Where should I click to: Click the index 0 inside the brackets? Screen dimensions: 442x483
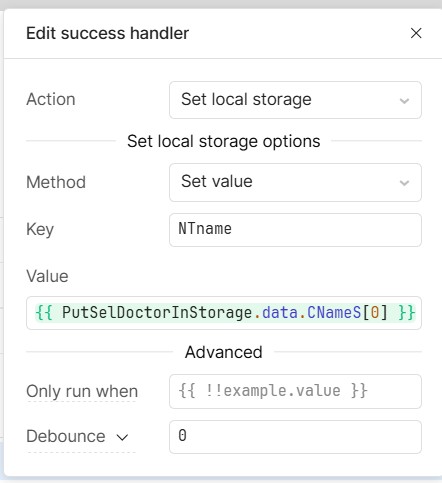375,313
